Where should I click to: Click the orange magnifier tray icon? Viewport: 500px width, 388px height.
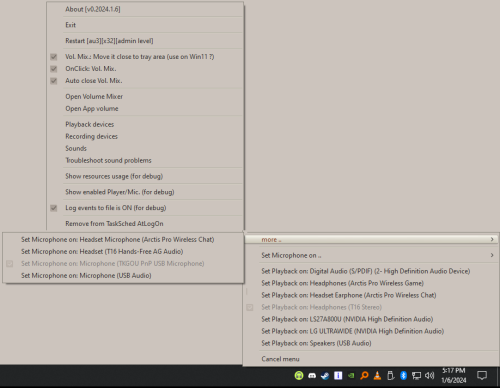point(364,376)
